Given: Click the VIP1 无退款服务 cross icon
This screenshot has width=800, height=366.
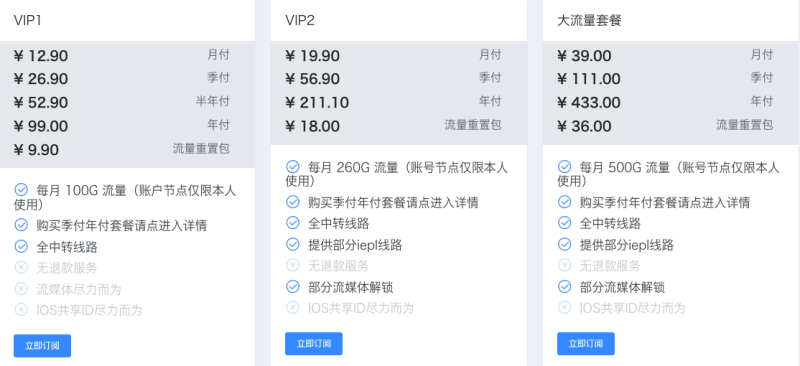Looking at the screenshot, I should click(21, 267).
